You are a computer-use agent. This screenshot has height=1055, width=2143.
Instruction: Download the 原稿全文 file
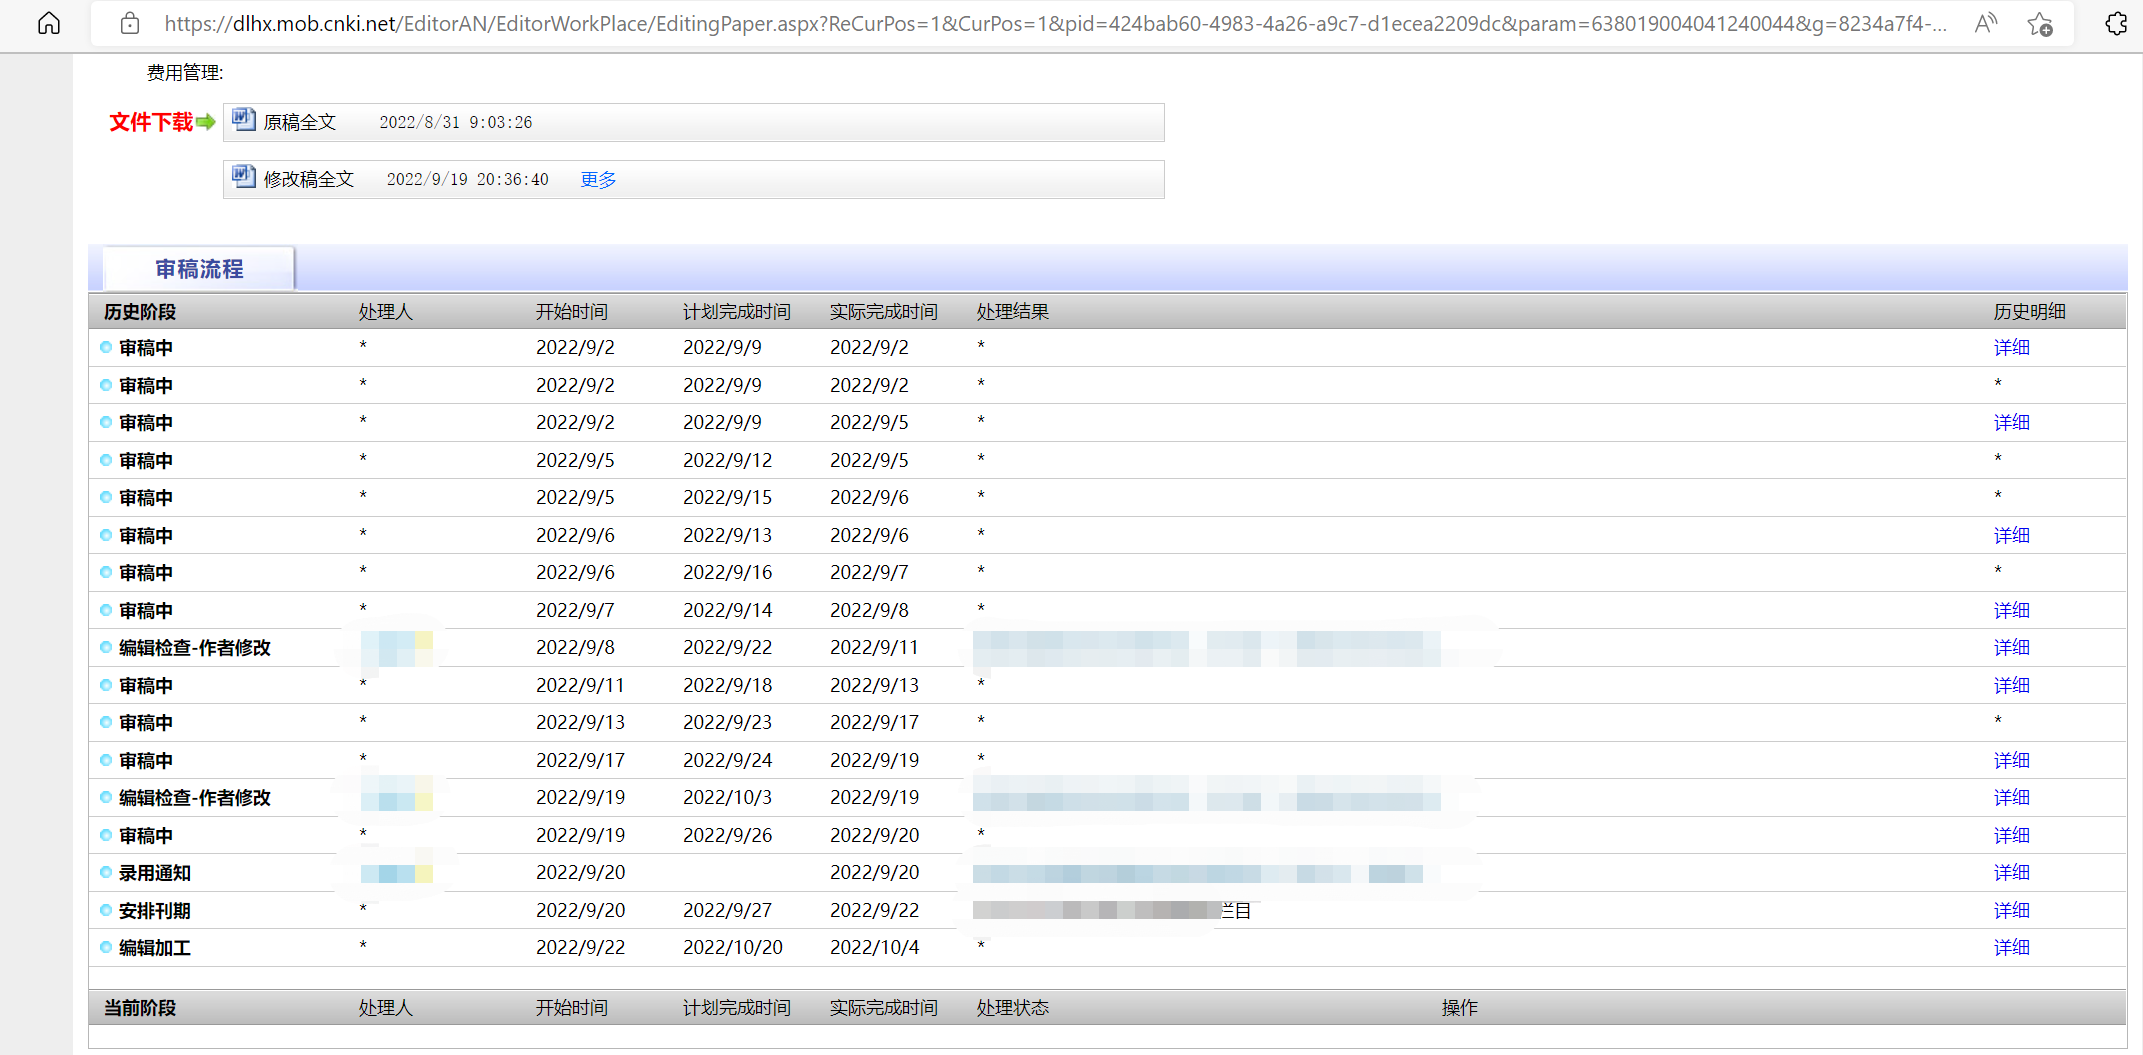click(x=299, y=122)
